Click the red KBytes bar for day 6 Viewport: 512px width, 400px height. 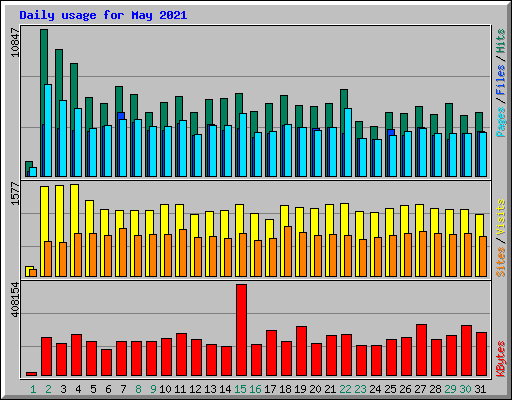[107, 363]
